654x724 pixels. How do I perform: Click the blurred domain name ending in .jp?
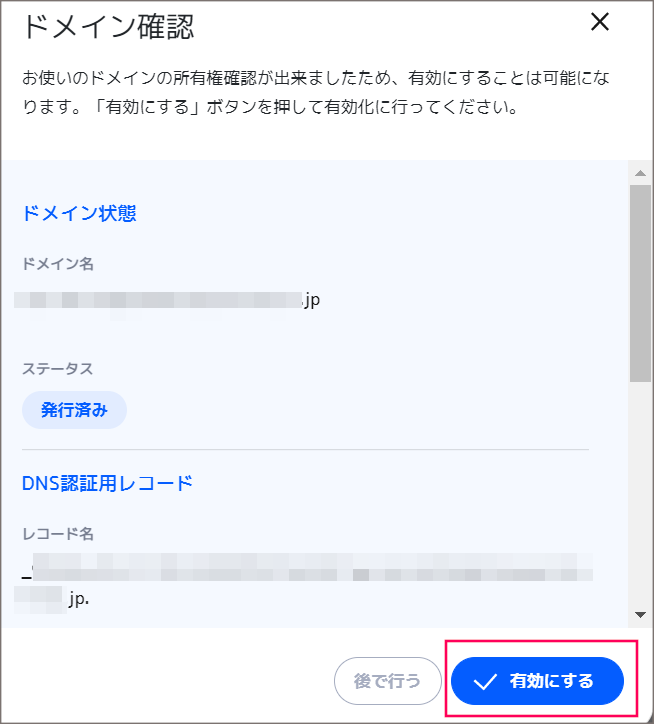tap(167, 300)
